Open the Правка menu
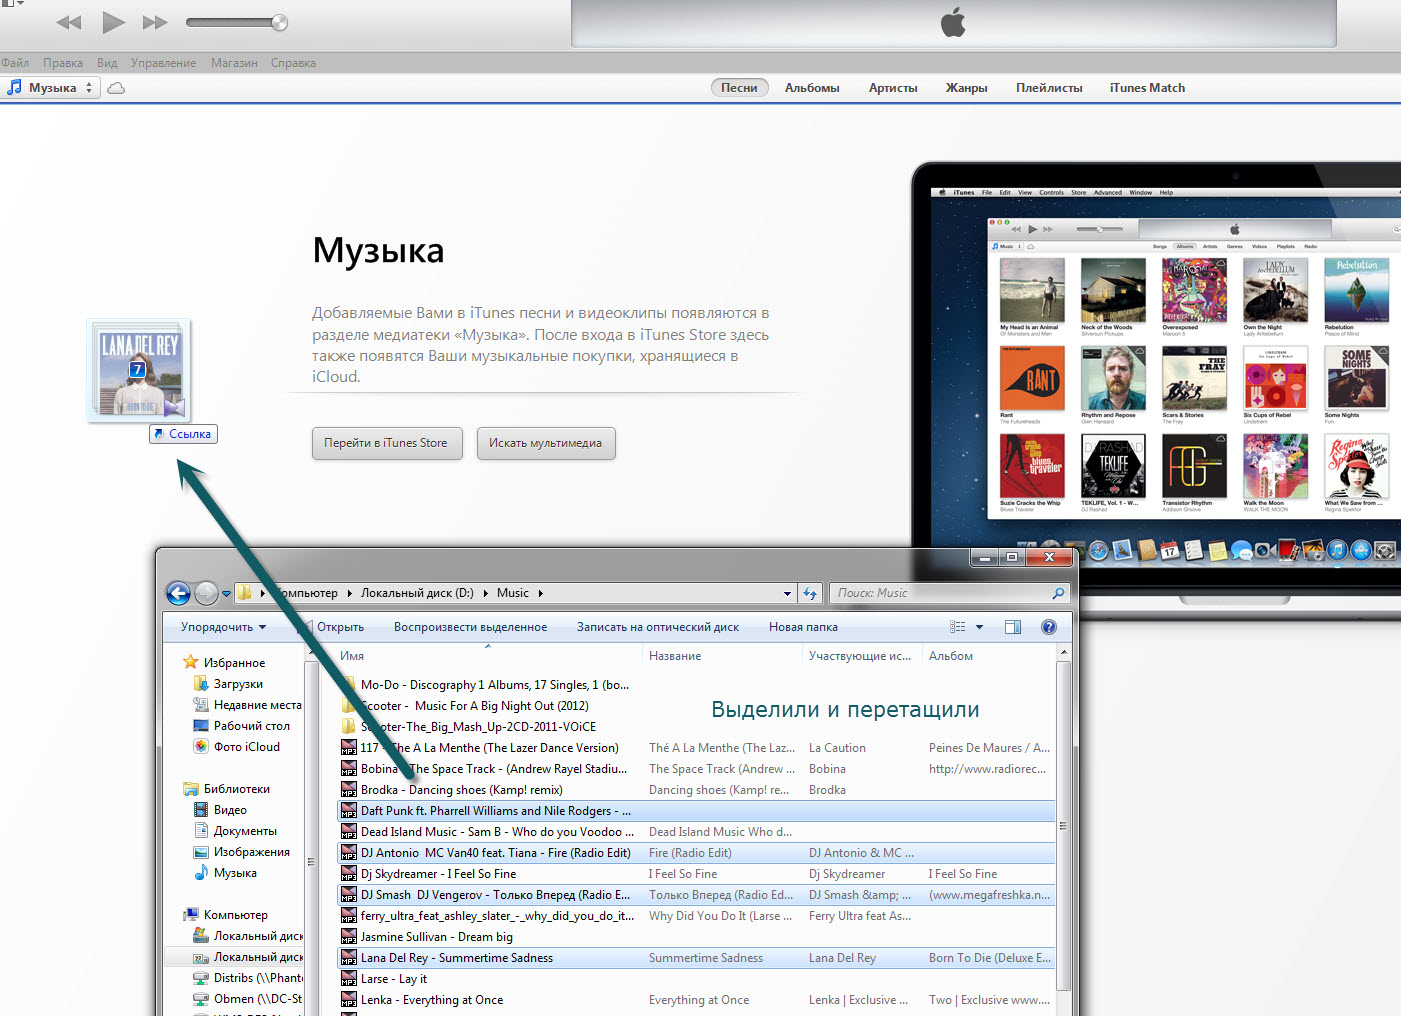The width and height of the screenshot is (1401, 1016). [63, 63]
